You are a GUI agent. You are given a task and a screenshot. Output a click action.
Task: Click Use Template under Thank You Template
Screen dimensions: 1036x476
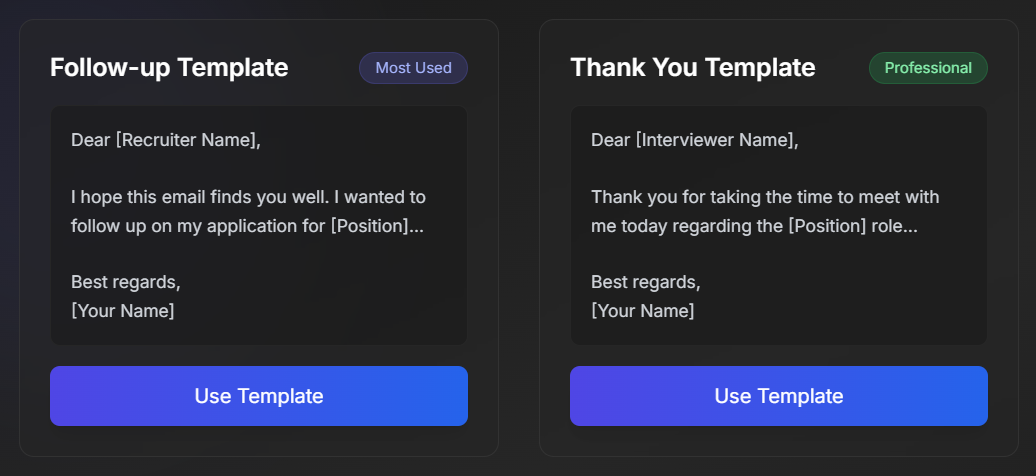[x=779, y=396]
